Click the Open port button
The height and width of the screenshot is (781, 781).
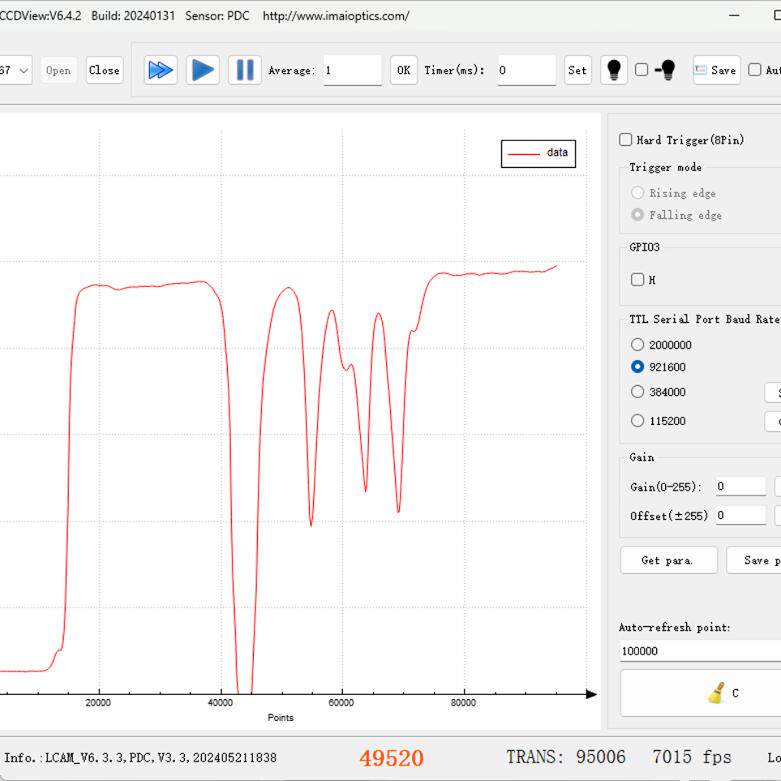58,70
